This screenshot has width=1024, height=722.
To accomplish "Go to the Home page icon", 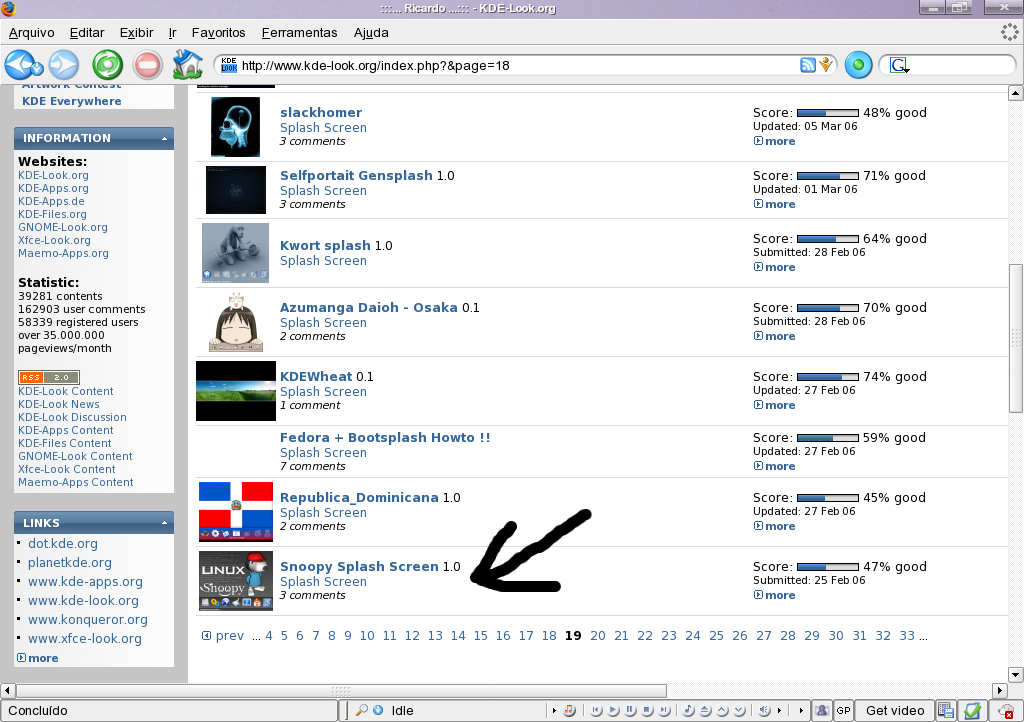I will [x=187, y=64].
